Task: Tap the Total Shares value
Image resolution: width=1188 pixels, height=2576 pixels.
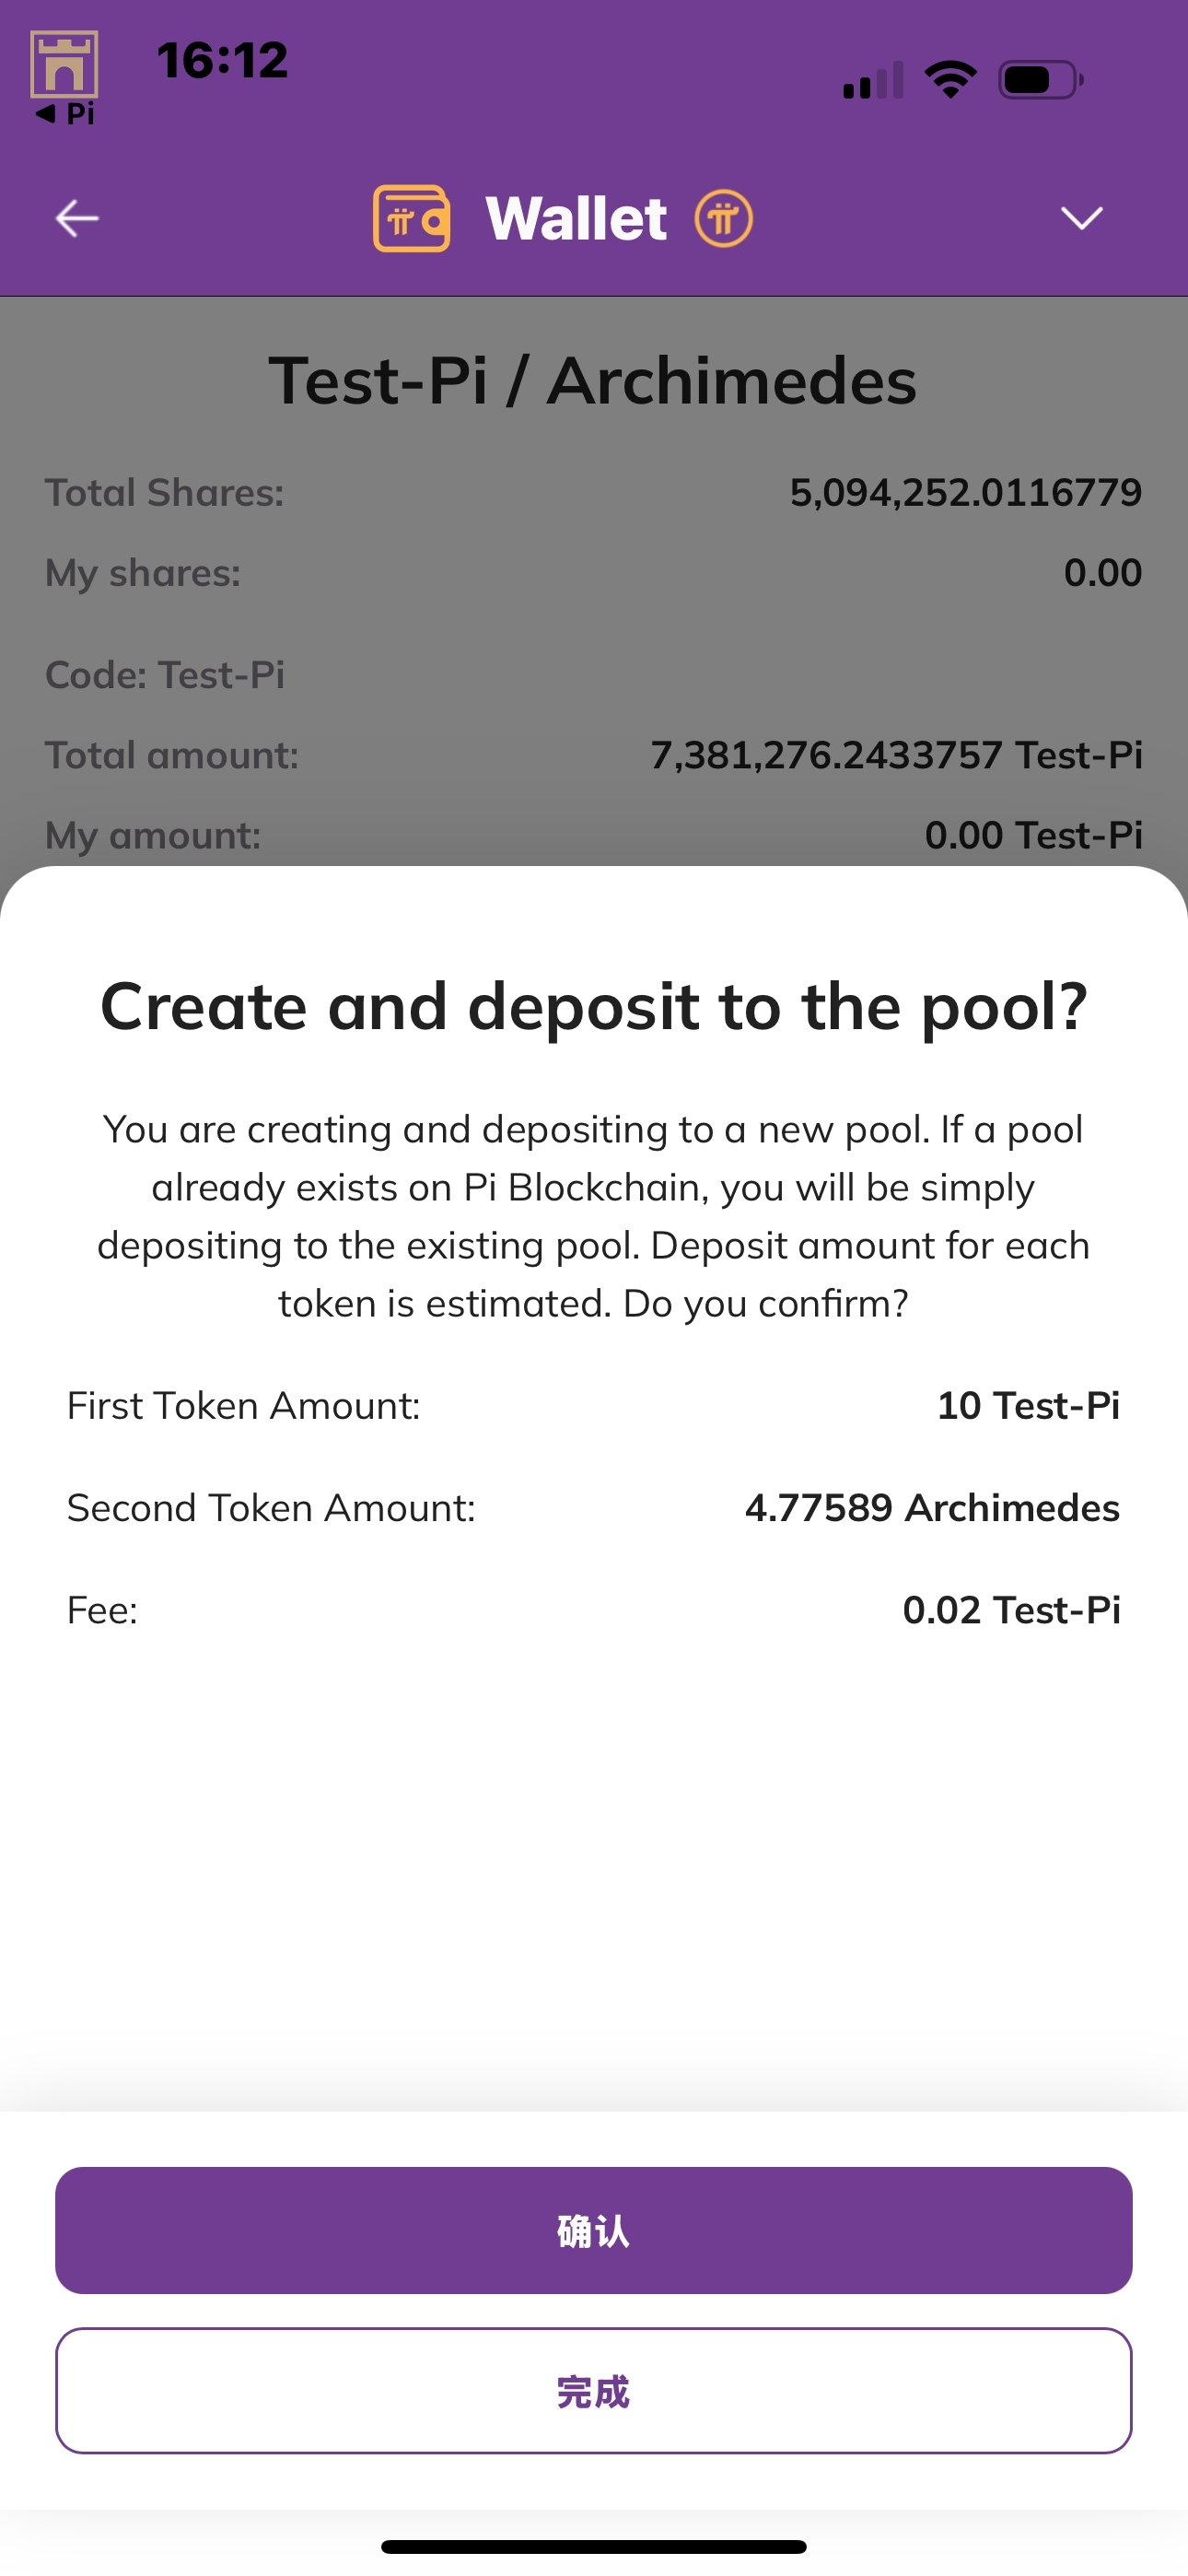Action: pyautogui.click(x=965, y=492)
